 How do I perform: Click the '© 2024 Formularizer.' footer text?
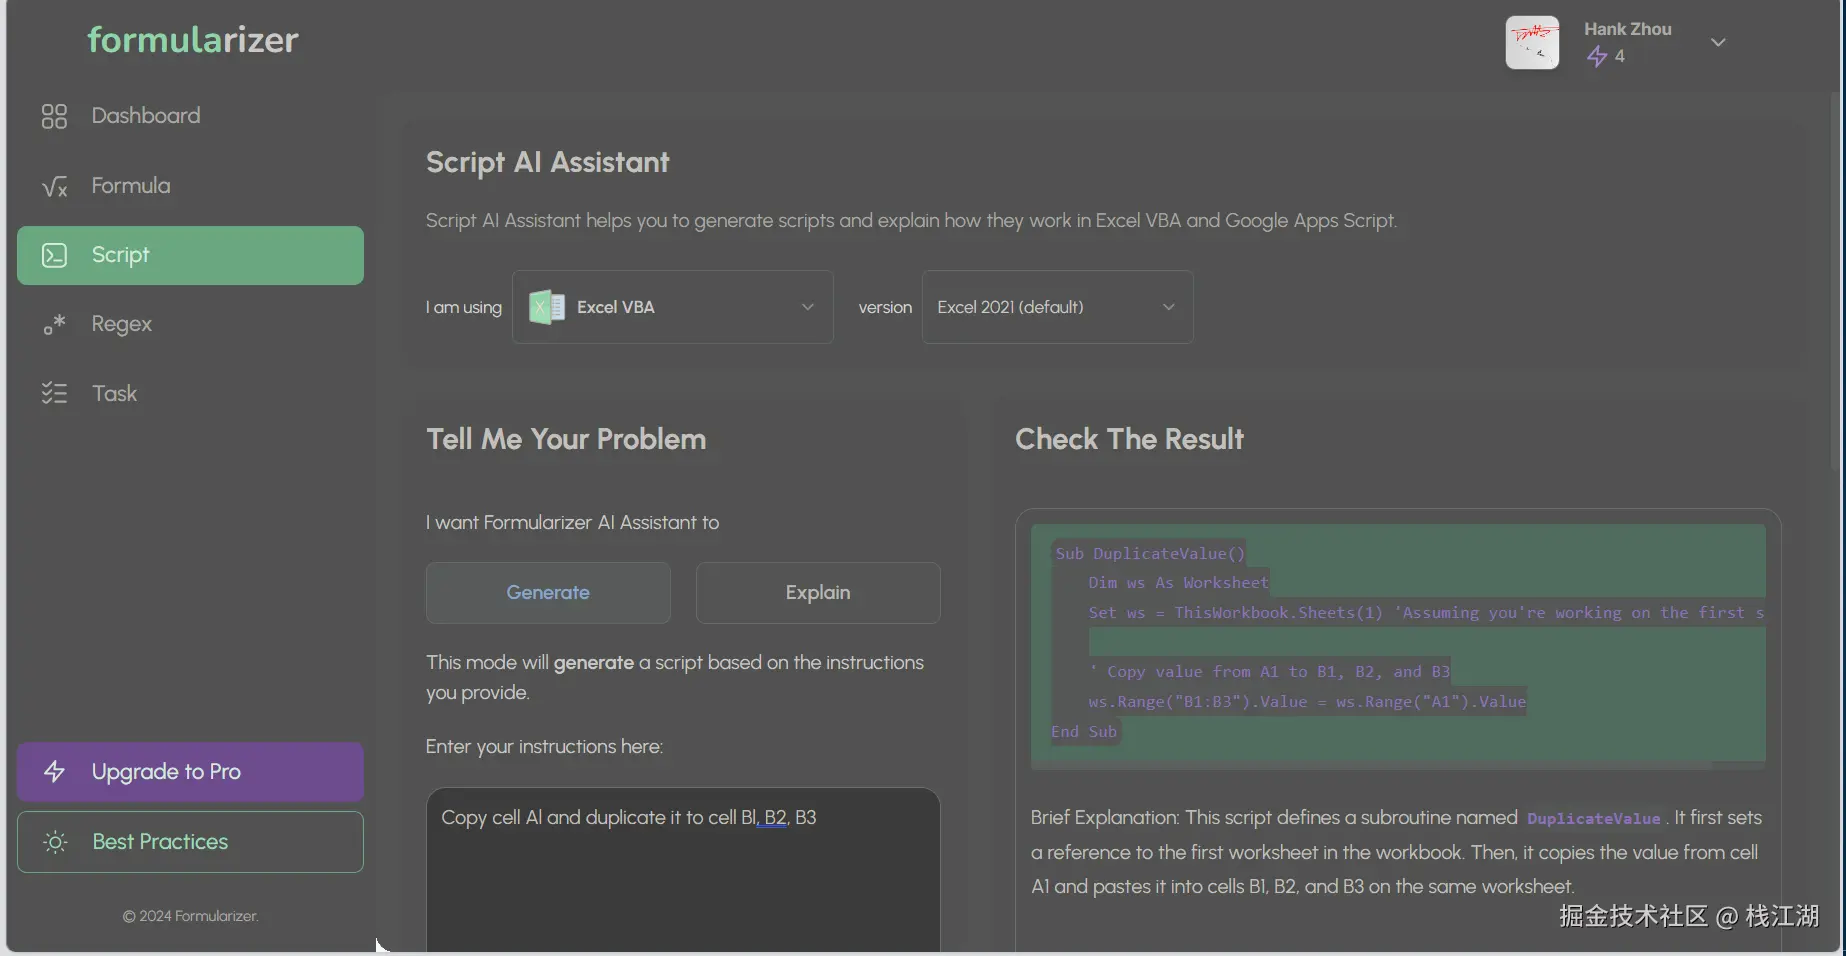point(190,916)
